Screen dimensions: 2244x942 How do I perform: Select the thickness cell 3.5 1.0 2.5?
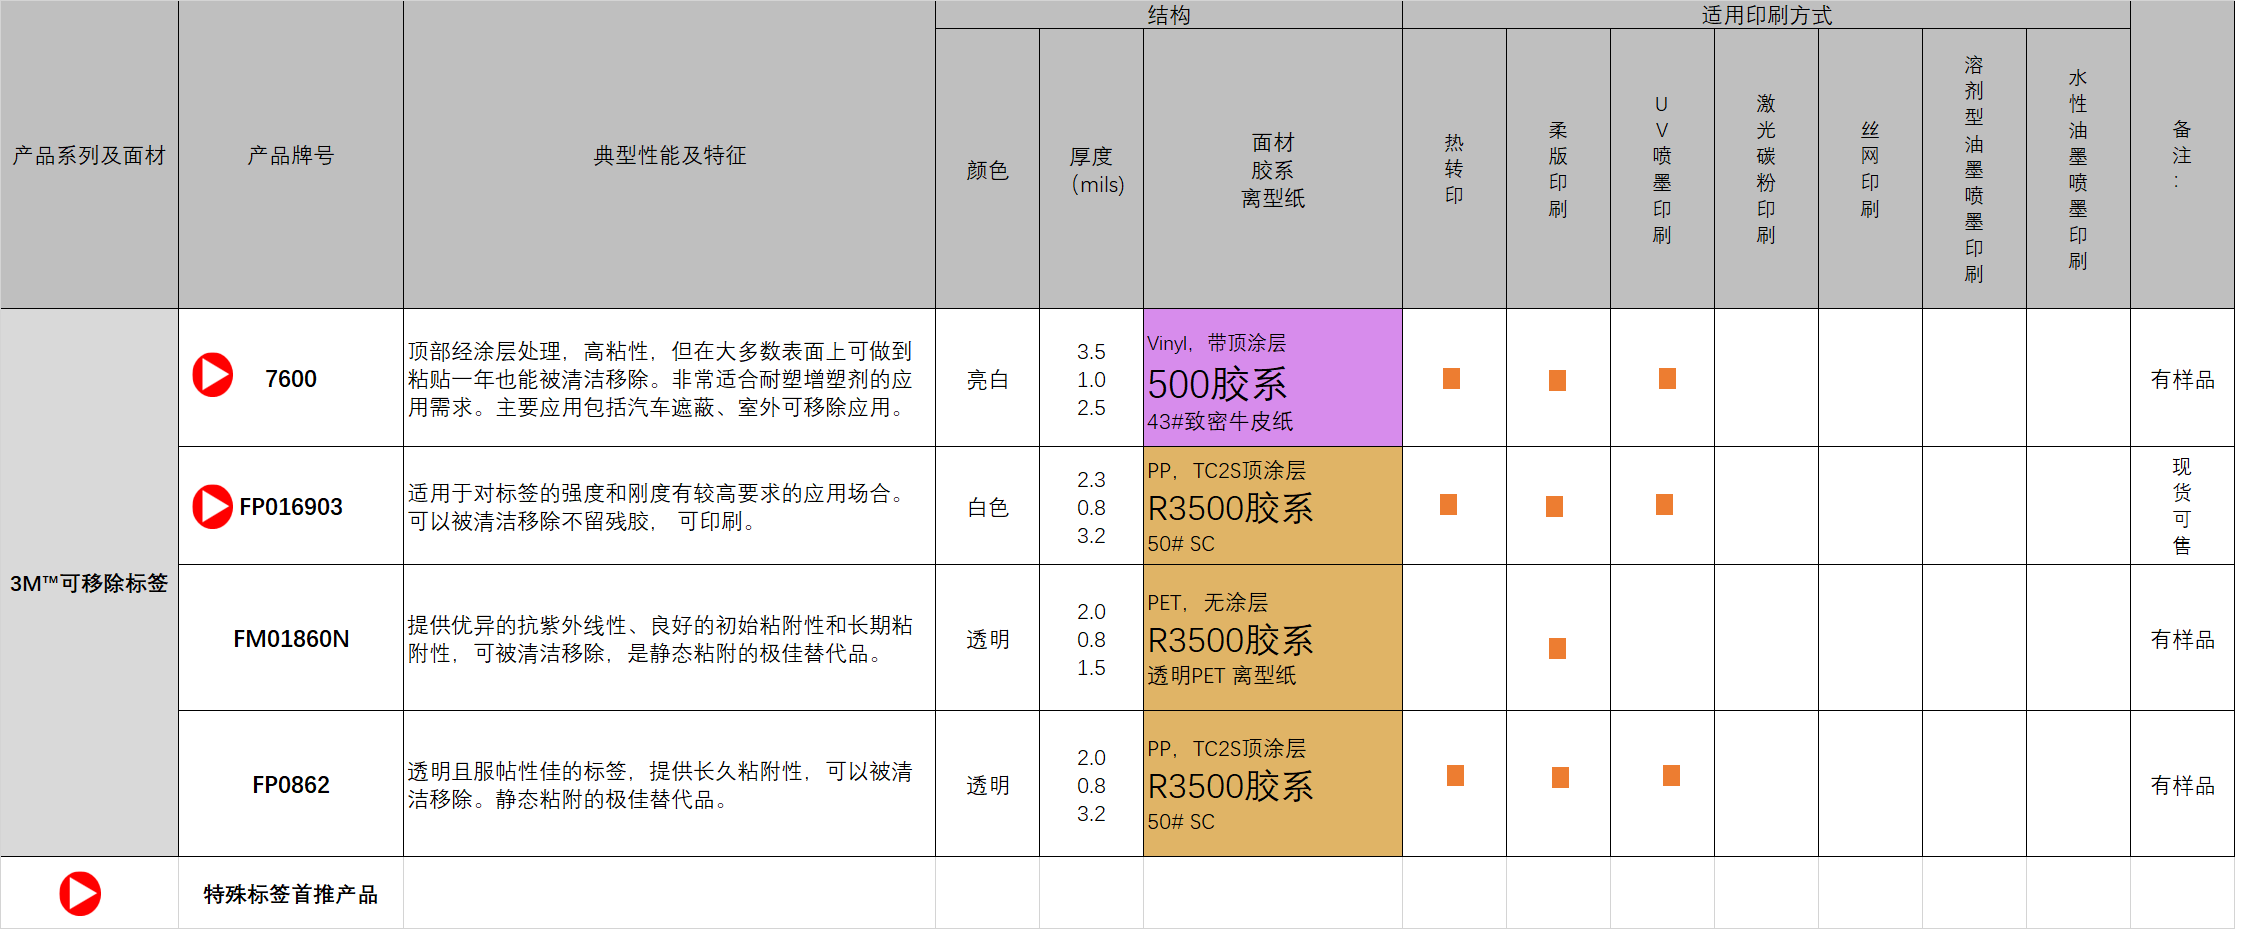pos(1091,378)
